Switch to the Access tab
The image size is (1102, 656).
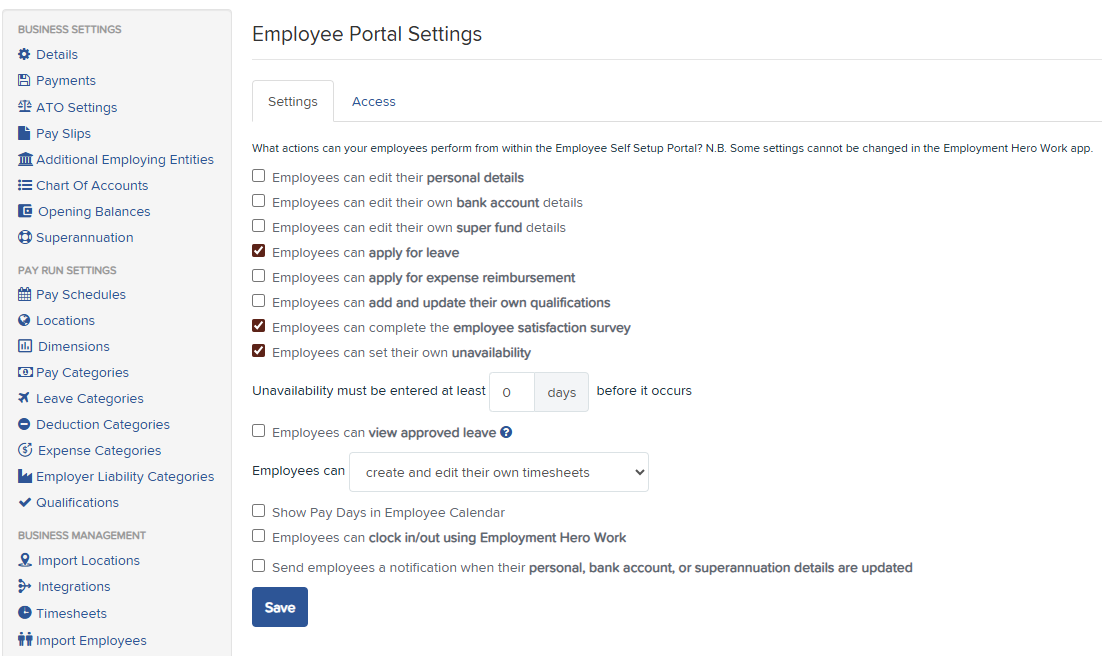[x=373, y=102]
